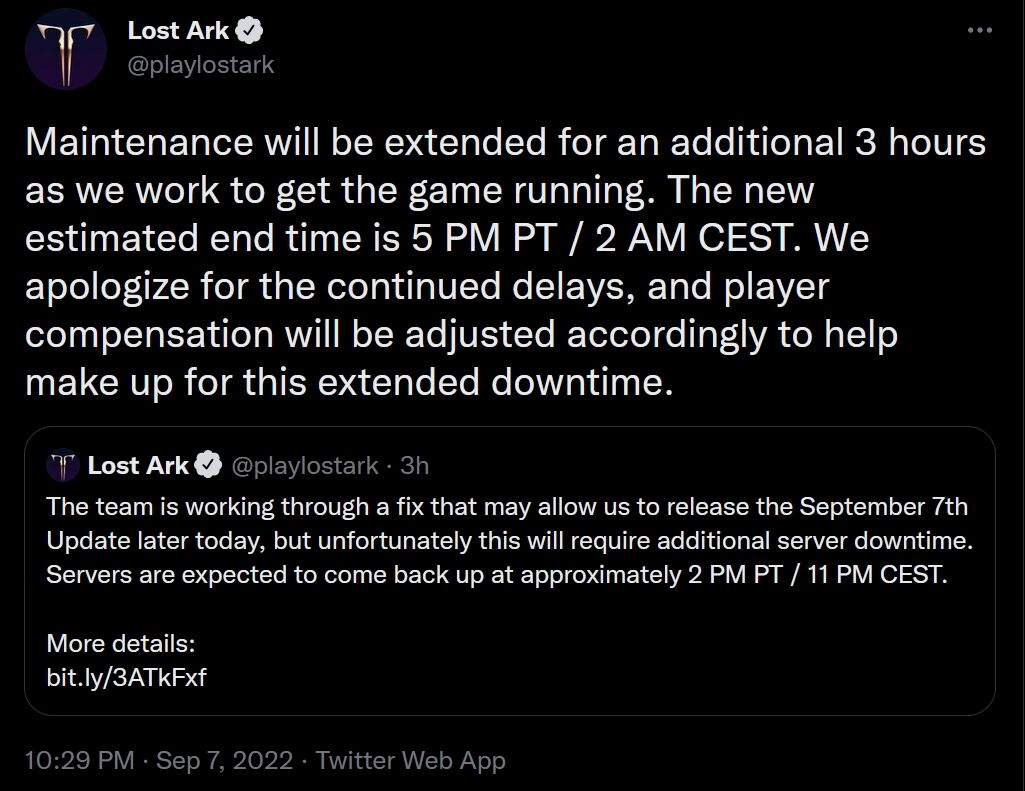Click the verified badge inside the quoted tweet
Image resolution: width=1025 pixels, height=791 pixels.
[x=209, y=466]
